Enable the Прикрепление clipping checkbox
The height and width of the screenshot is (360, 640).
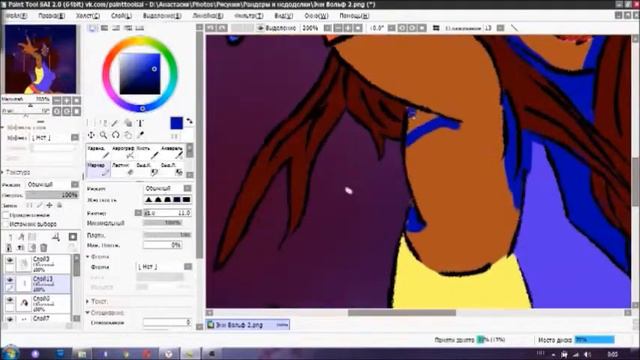pos(6,215)
